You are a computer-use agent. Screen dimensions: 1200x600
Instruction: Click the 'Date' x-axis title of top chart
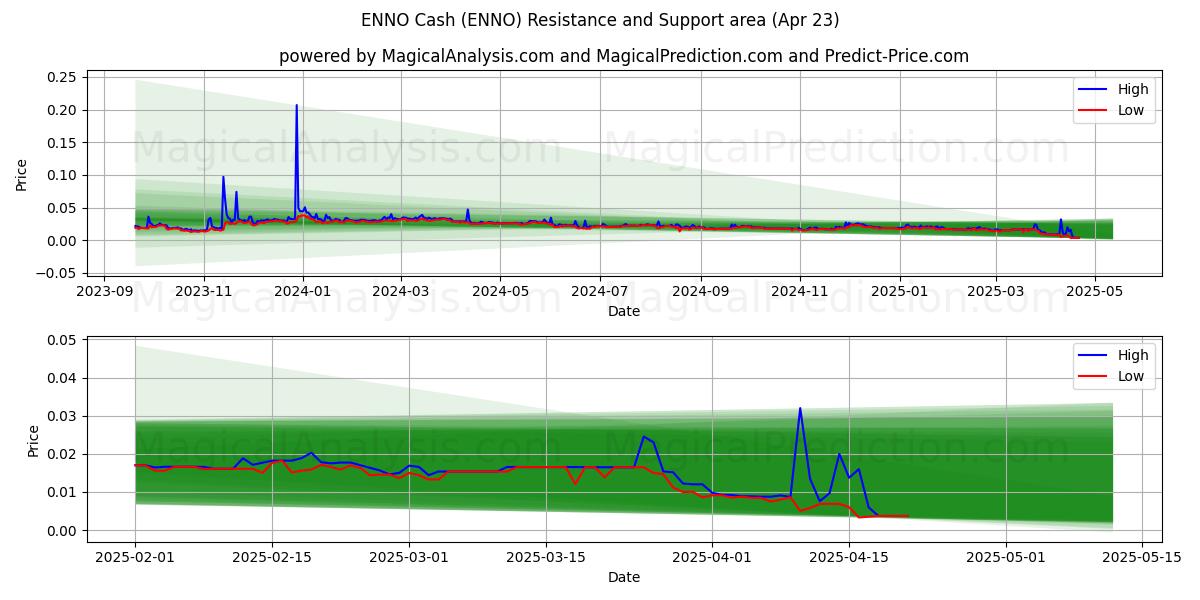624,311
